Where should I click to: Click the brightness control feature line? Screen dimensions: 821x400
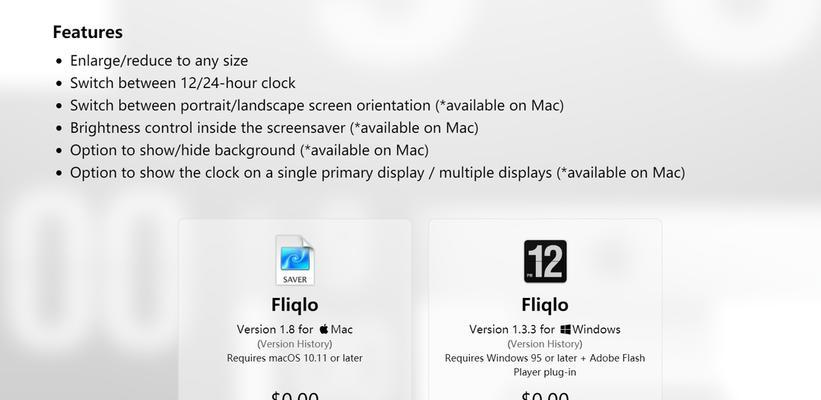coord(274,128)
